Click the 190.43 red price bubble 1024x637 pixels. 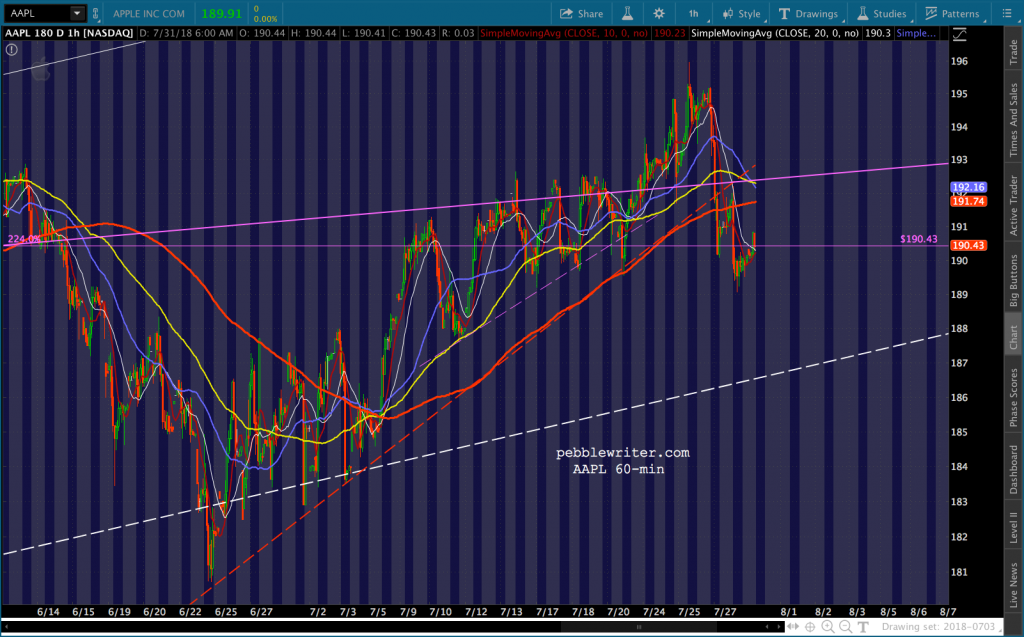(968, 246)
